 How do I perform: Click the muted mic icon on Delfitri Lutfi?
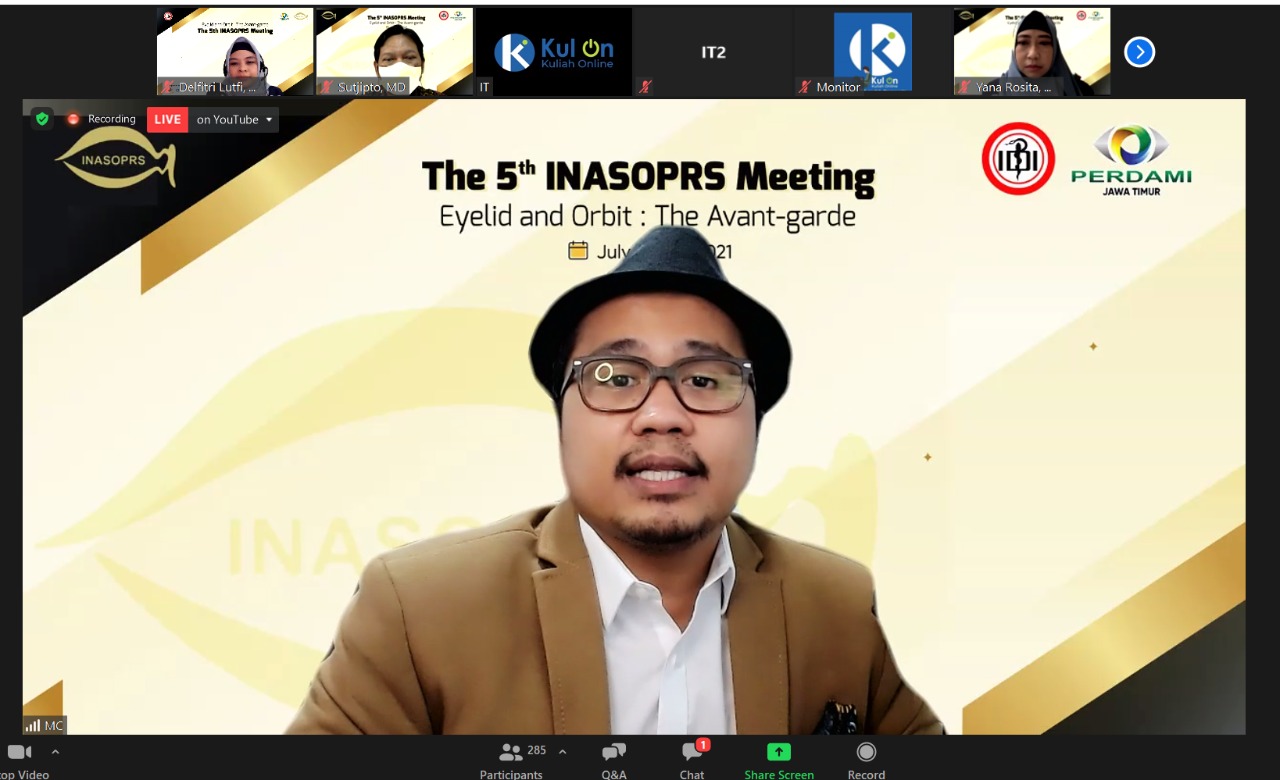click(x=167, y=87)
